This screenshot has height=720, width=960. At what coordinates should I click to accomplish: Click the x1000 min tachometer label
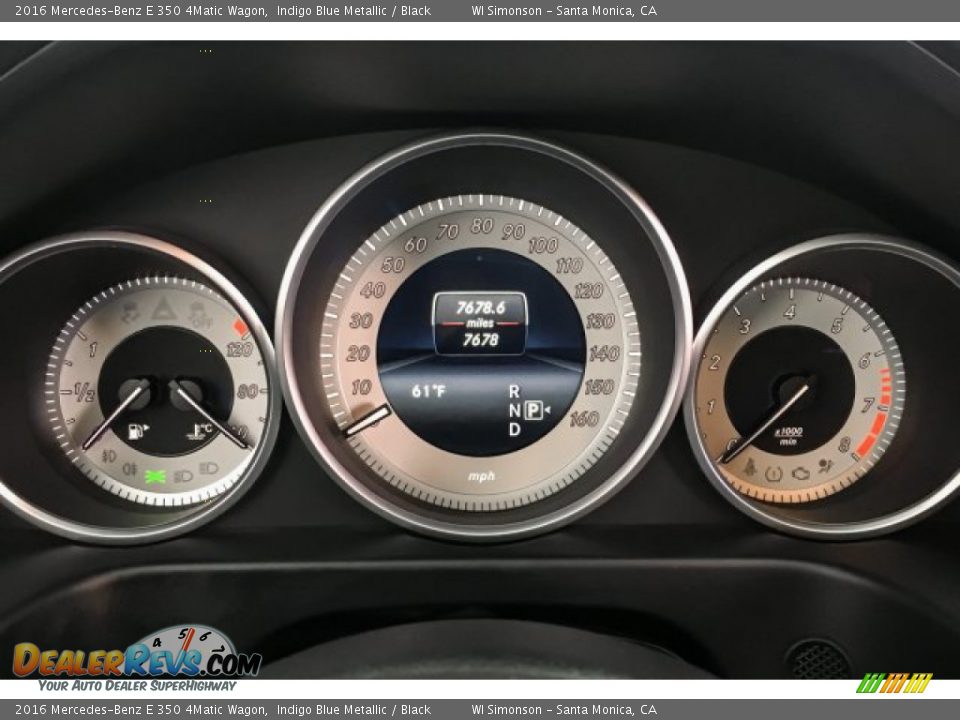pyautogui.click(x=789, y=435)
